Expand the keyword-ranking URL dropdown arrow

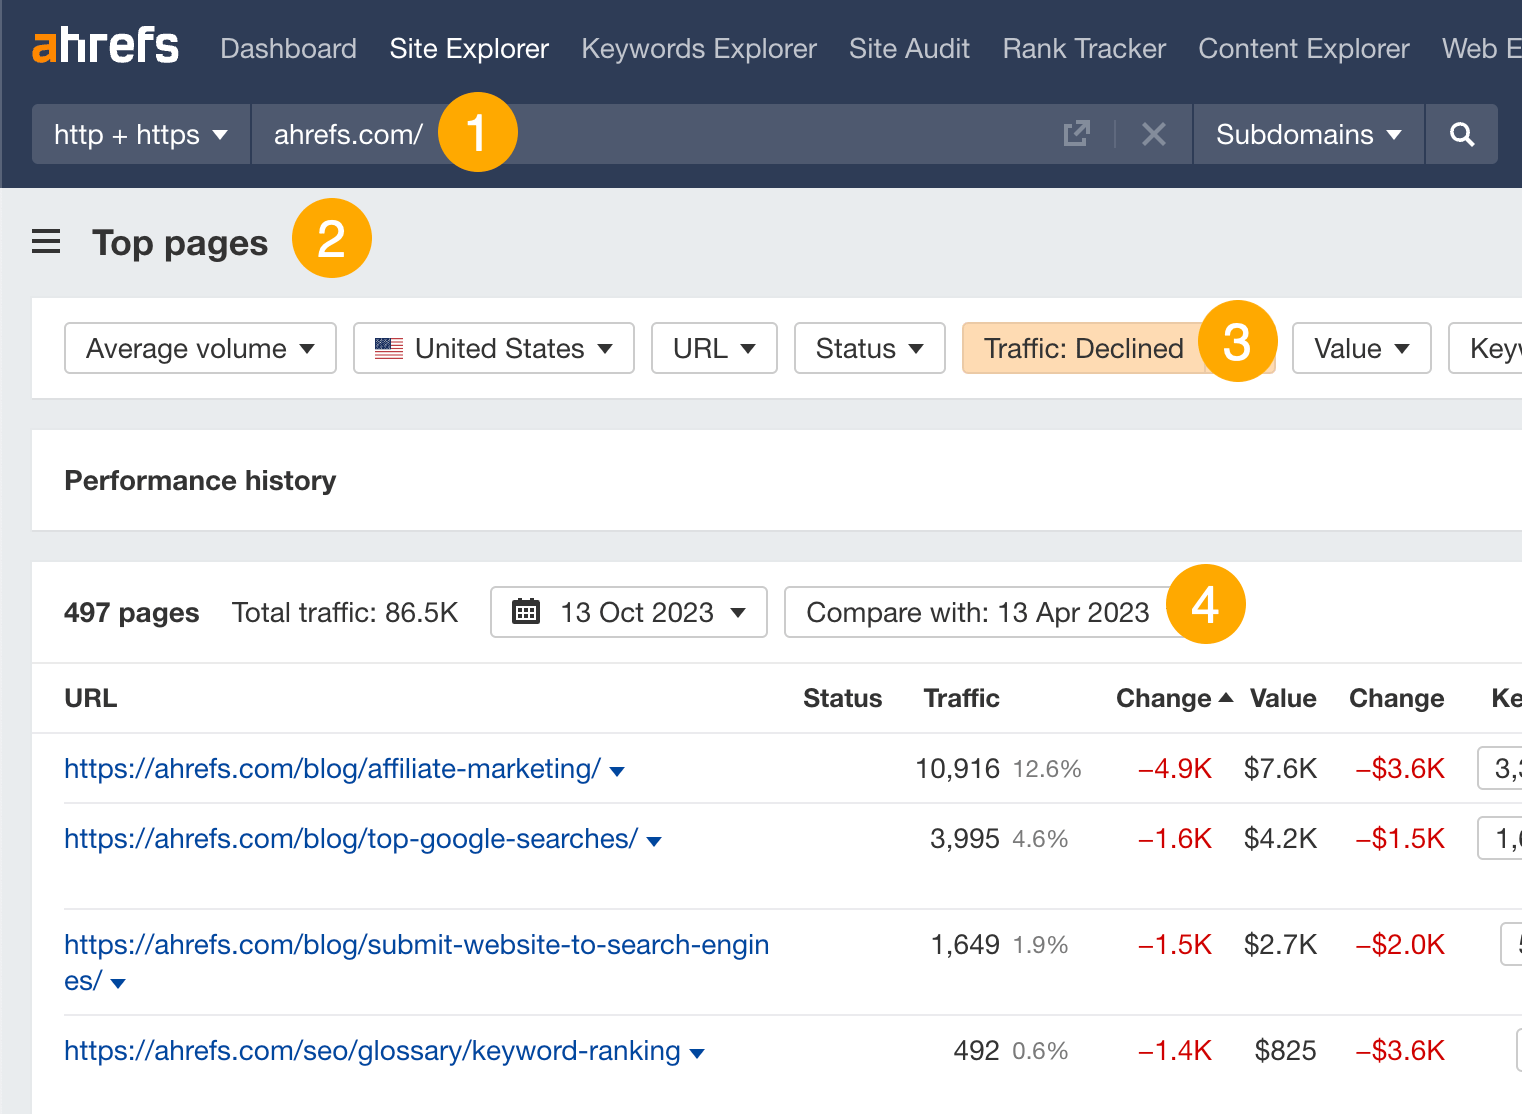[x=697, y=1052]
